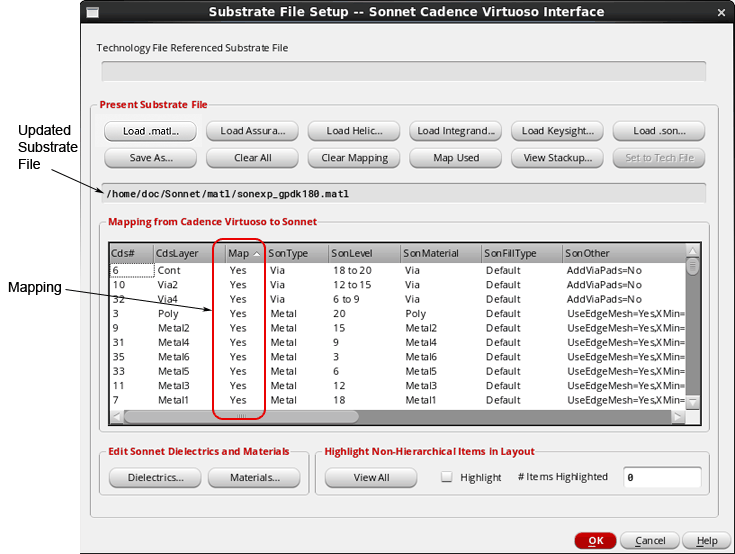Sort table by SonOther column header
The height and width of the screenshot is (554, 735).
pos(624,254)
